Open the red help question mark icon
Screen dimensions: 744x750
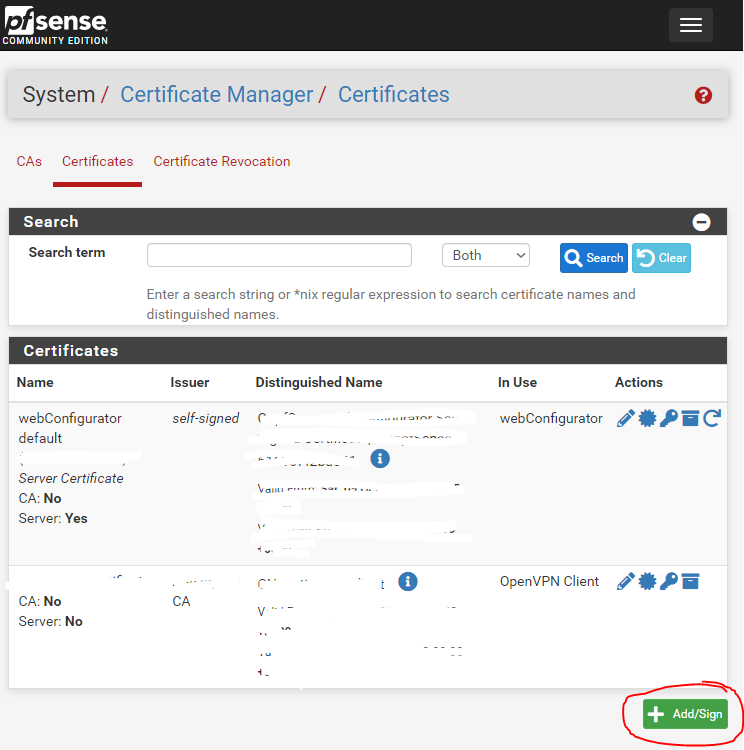pos(703,95)
